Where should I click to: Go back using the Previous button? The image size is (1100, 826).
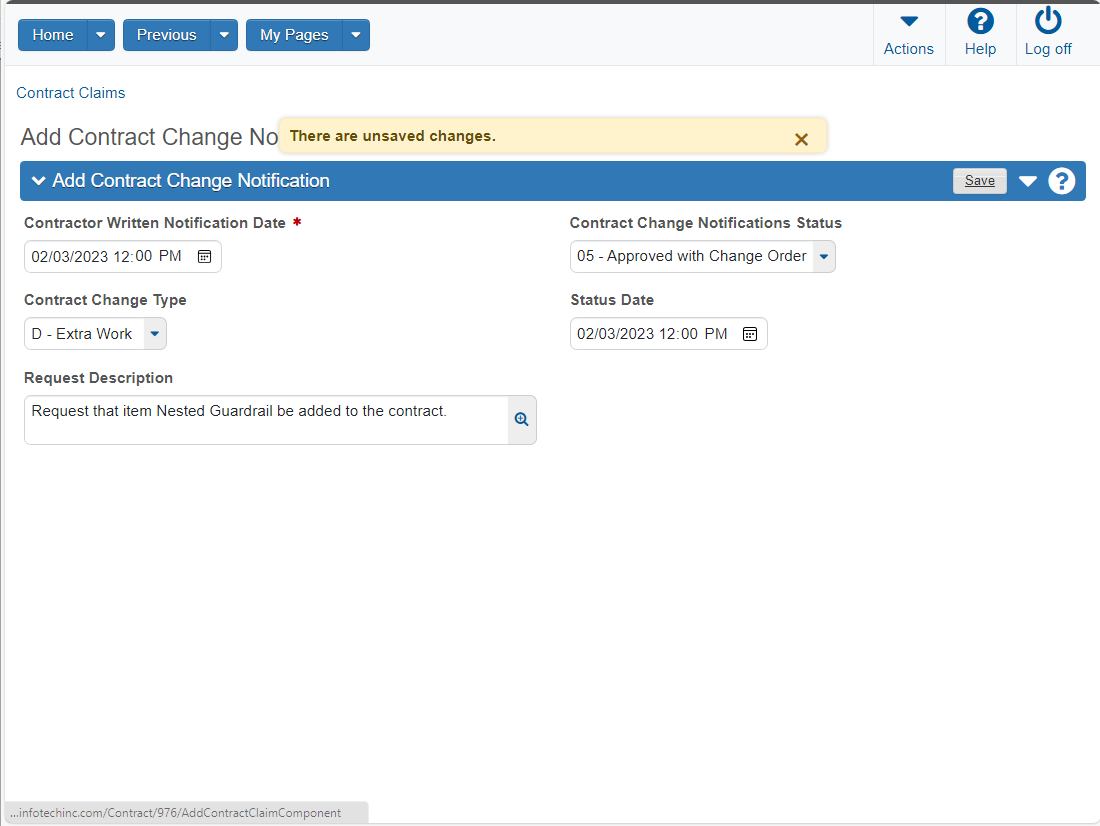click(x=166, y=35)
